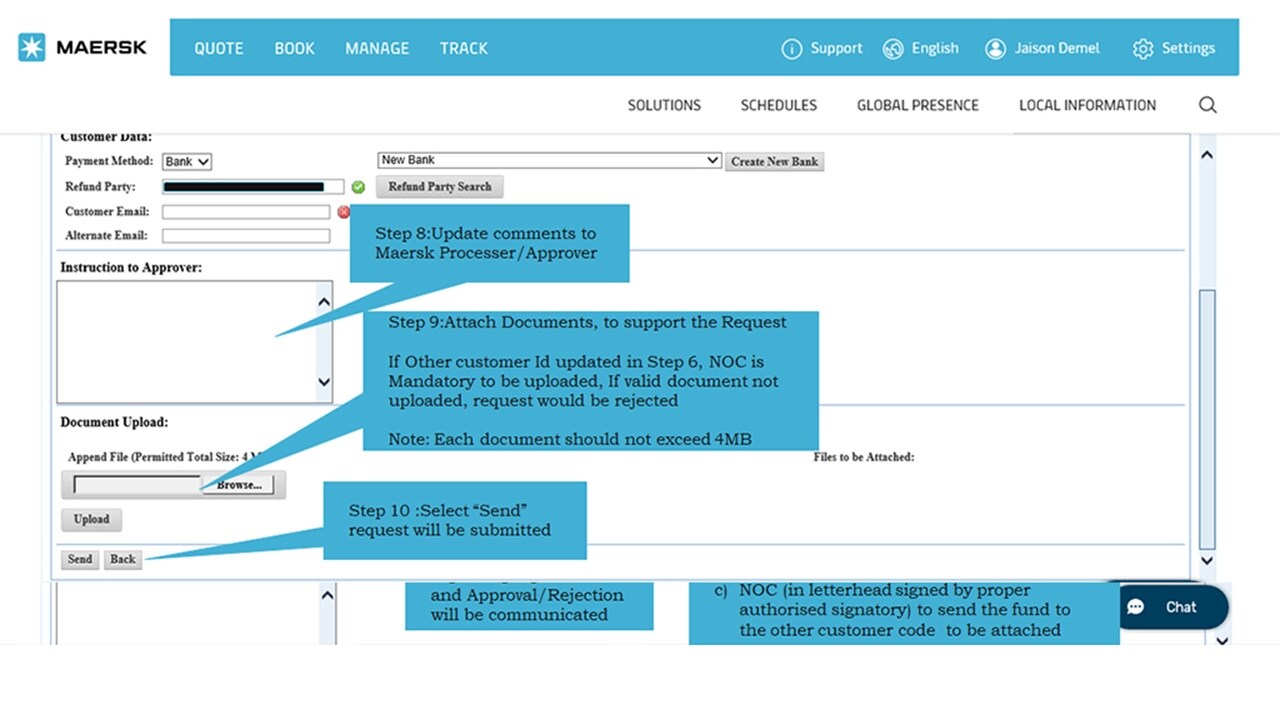Click the globe icon beside English

pos(893,48)
